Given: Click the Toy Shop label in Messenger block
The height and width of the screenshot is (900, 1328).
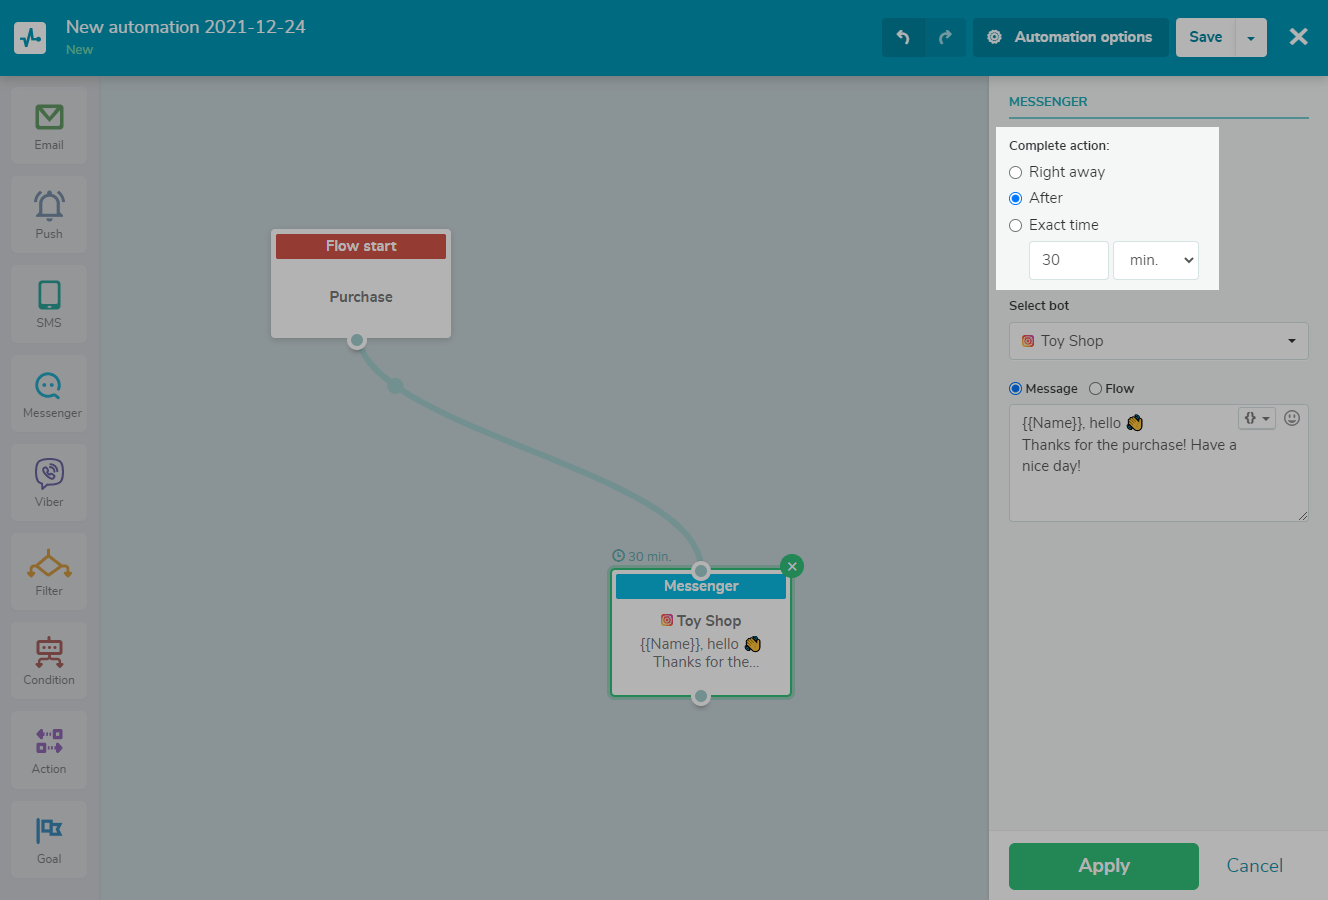Looking at the screenshot, I should point(701,621).
